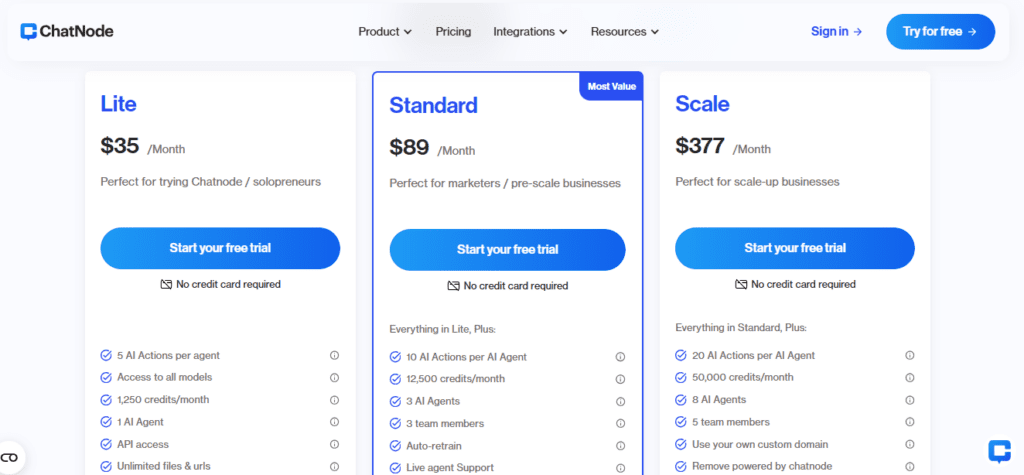
Task: Click info icon next to API access
Action: click(334, 444)
